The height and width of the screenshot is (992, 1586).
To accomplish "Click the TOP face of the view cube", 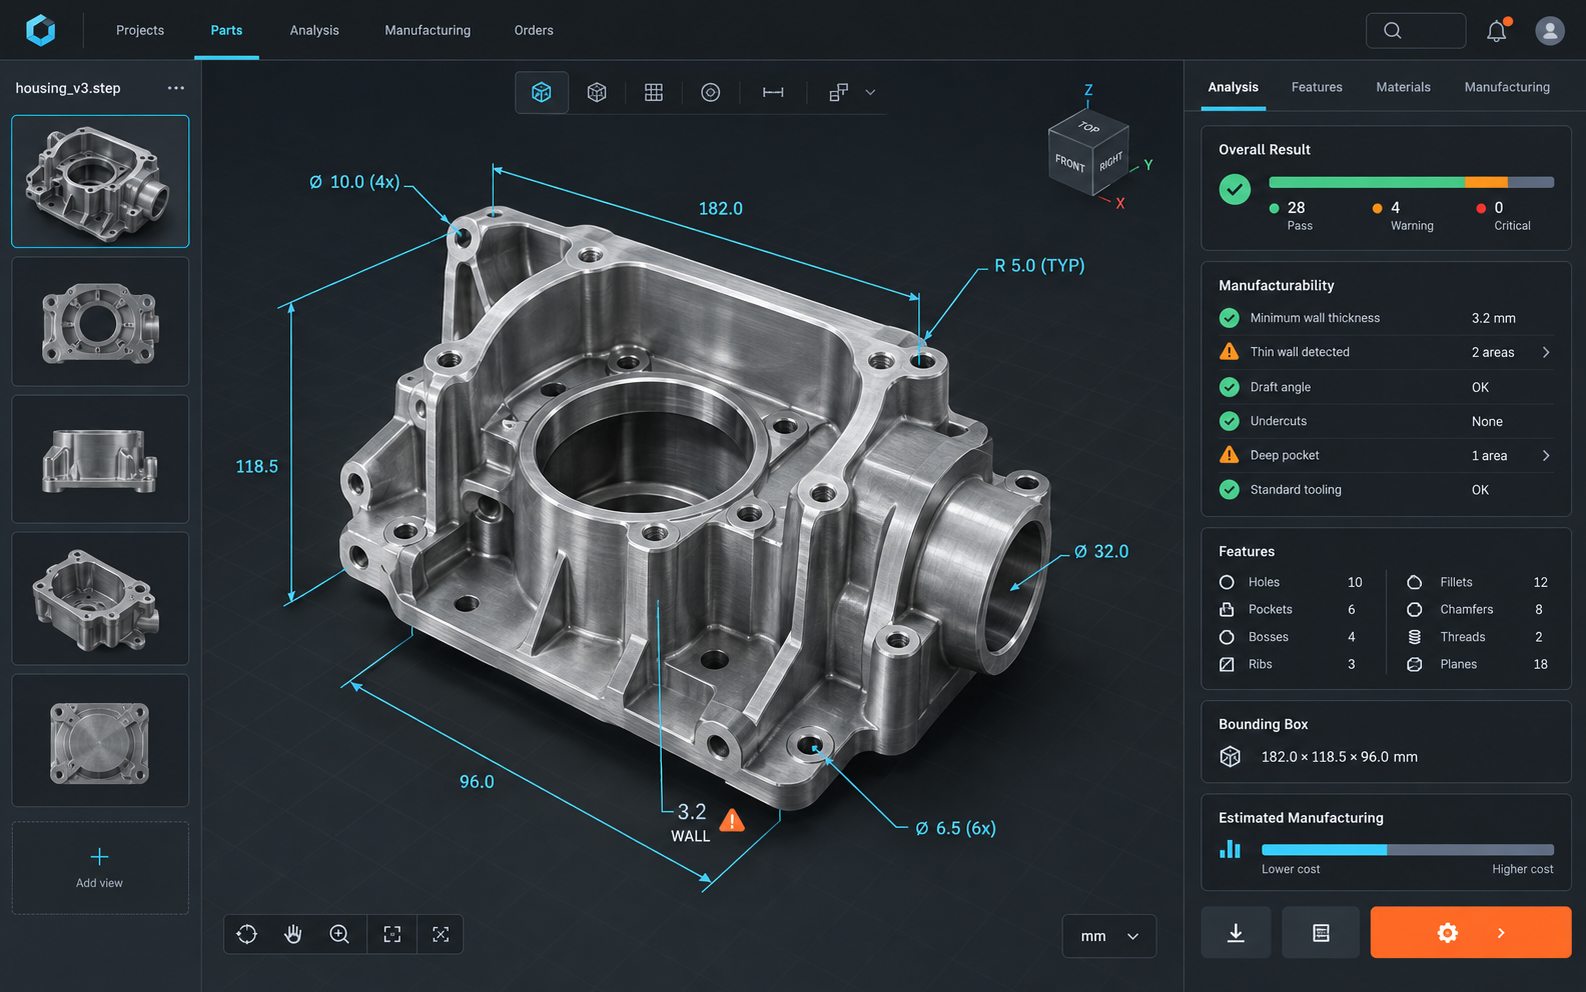I will click(1089, 128).
